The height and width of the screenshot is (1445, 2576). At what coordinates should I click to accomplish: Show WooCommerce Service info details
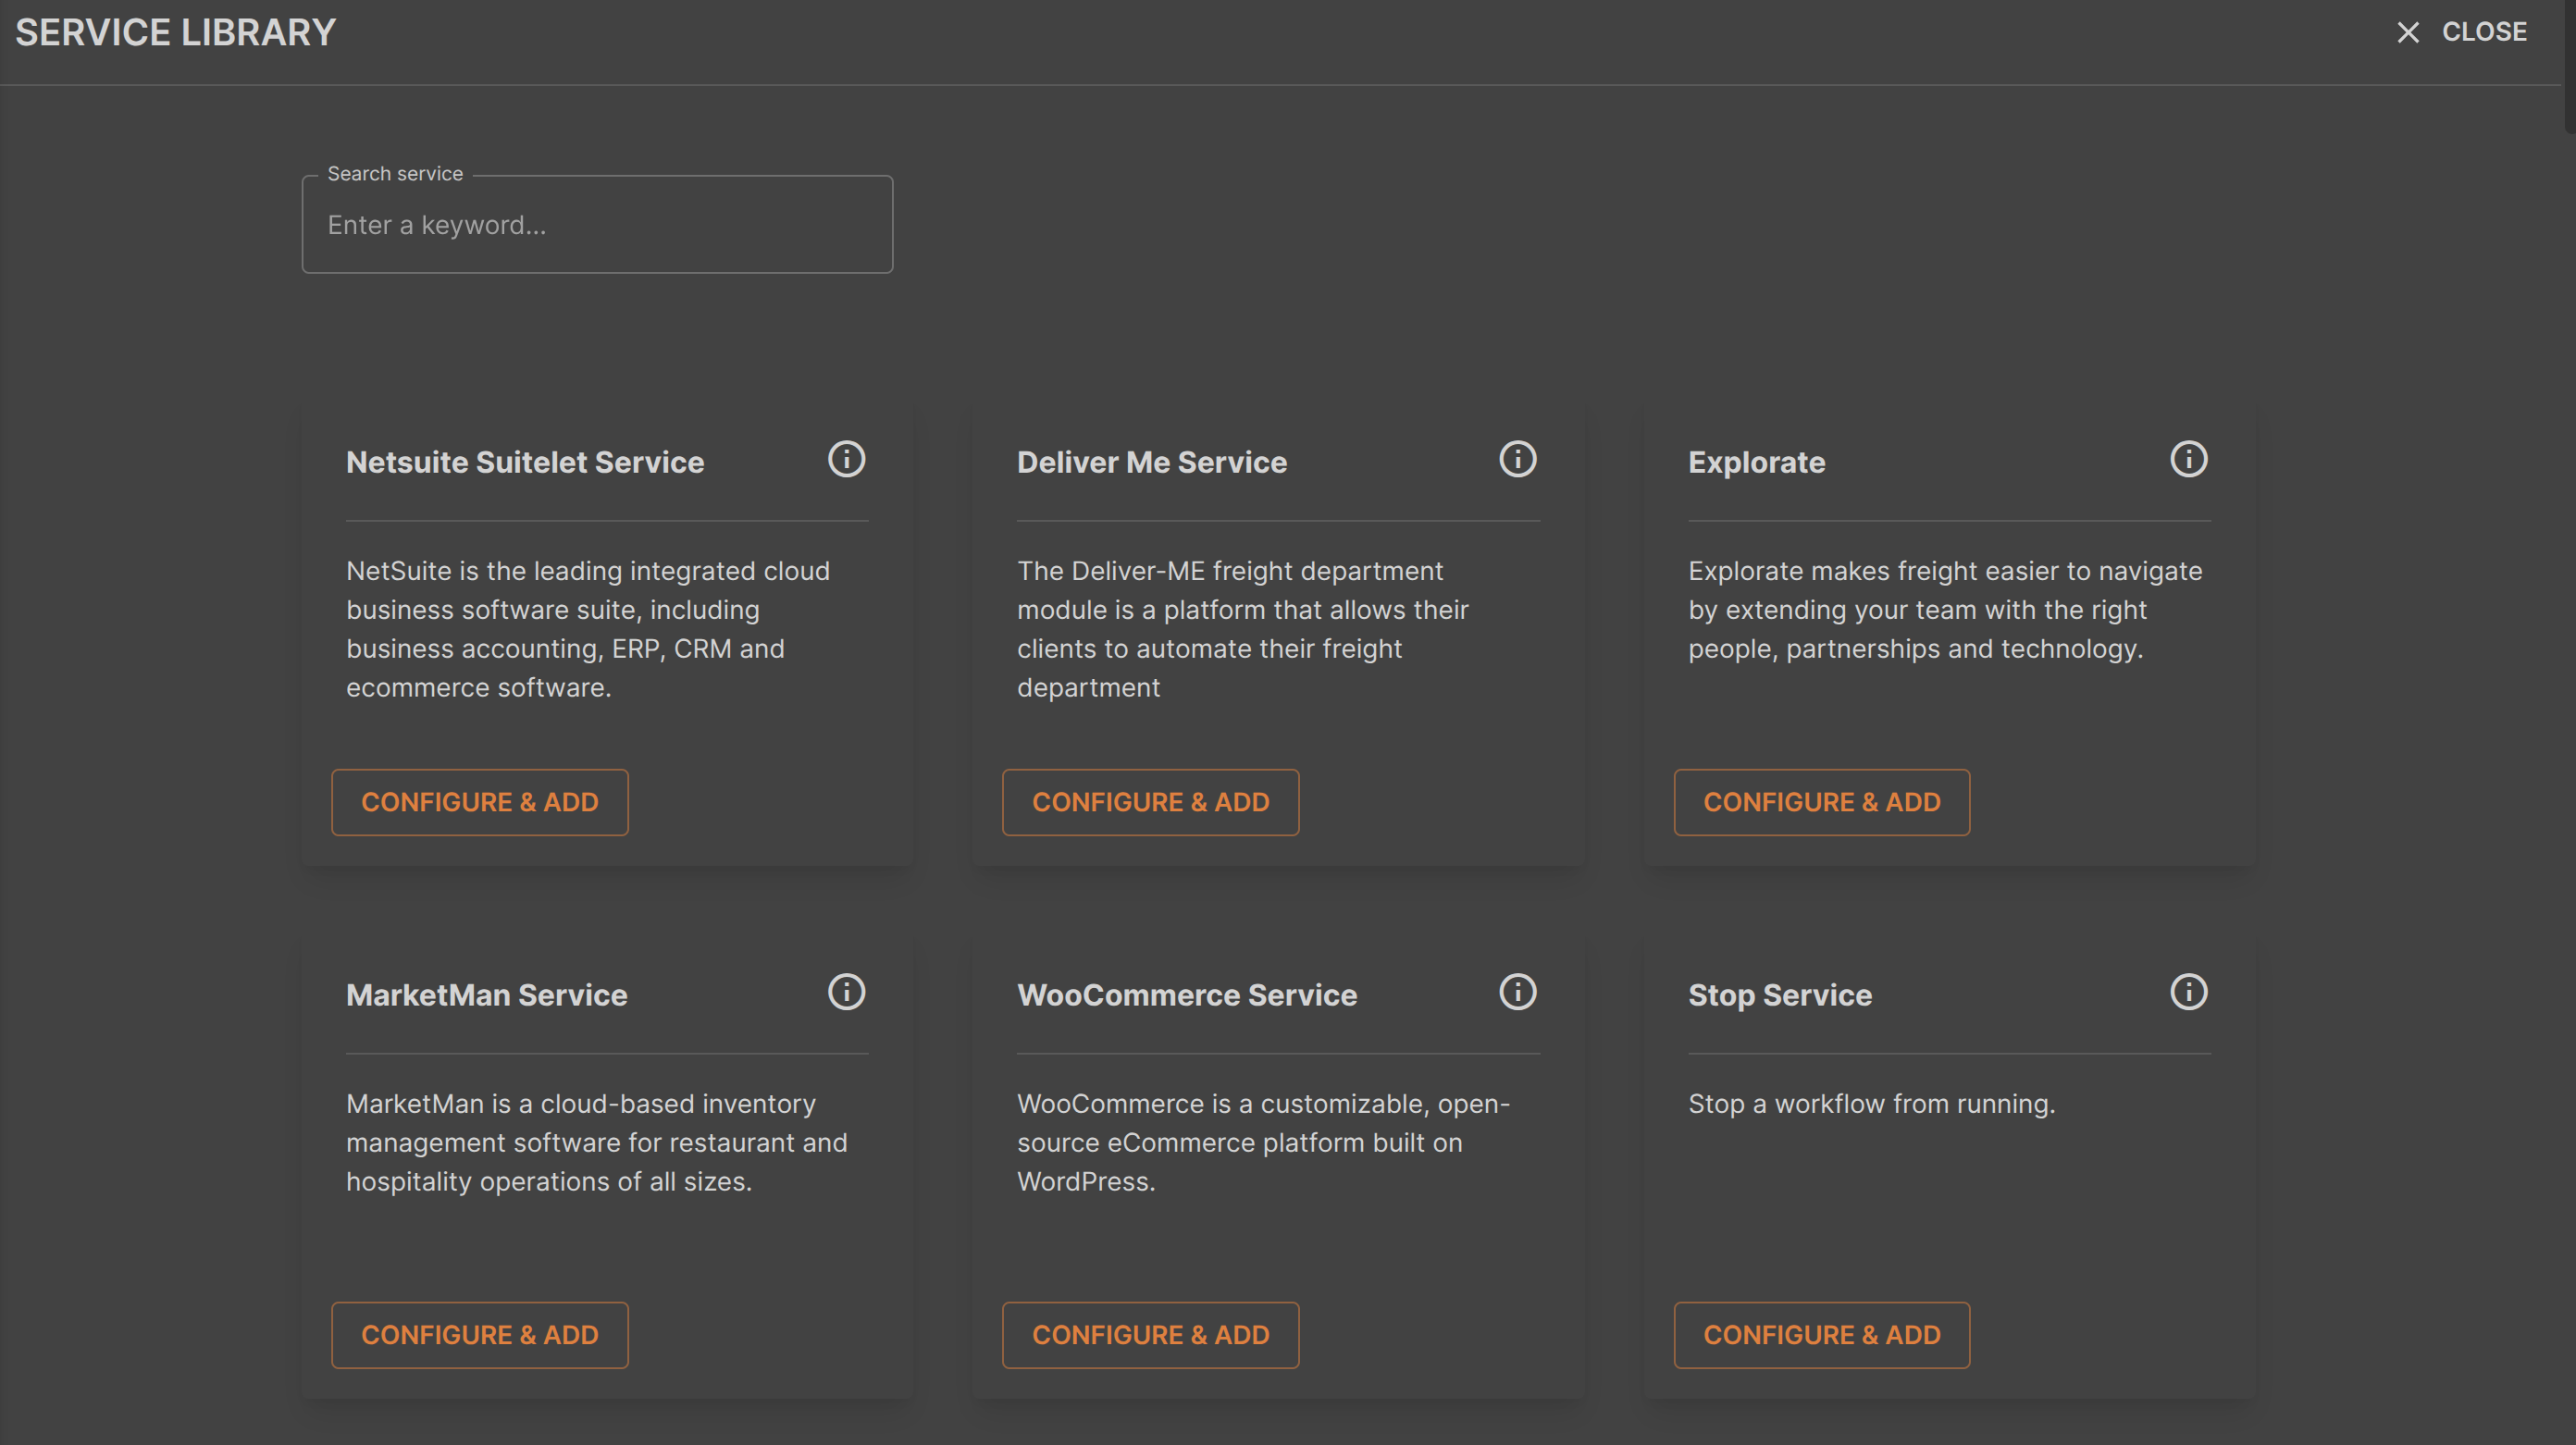[x=1517, y=992]
